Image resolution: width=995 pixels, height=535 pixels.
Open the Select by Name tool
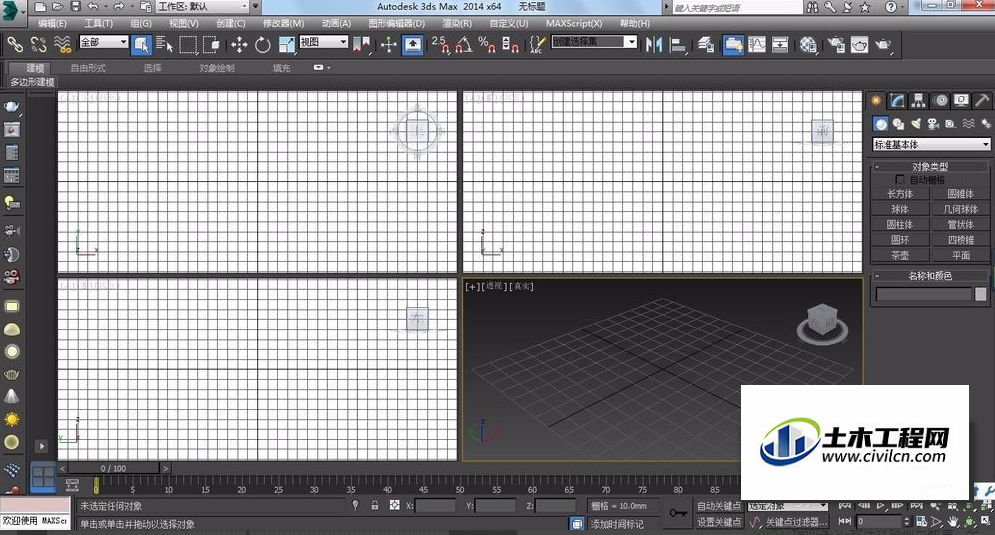[164, 44]
